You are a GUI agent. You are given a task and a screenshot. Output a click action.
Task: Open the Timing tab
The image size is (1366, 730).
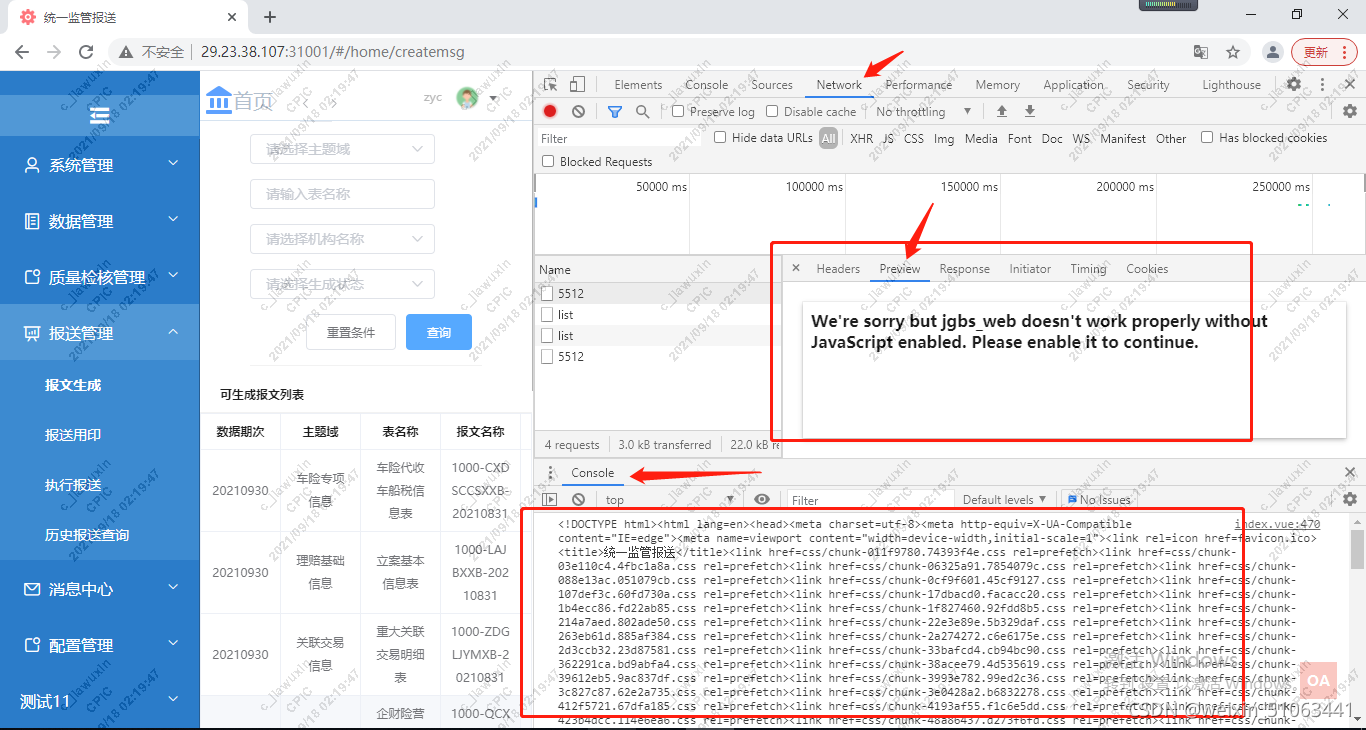click(1088, 268)
